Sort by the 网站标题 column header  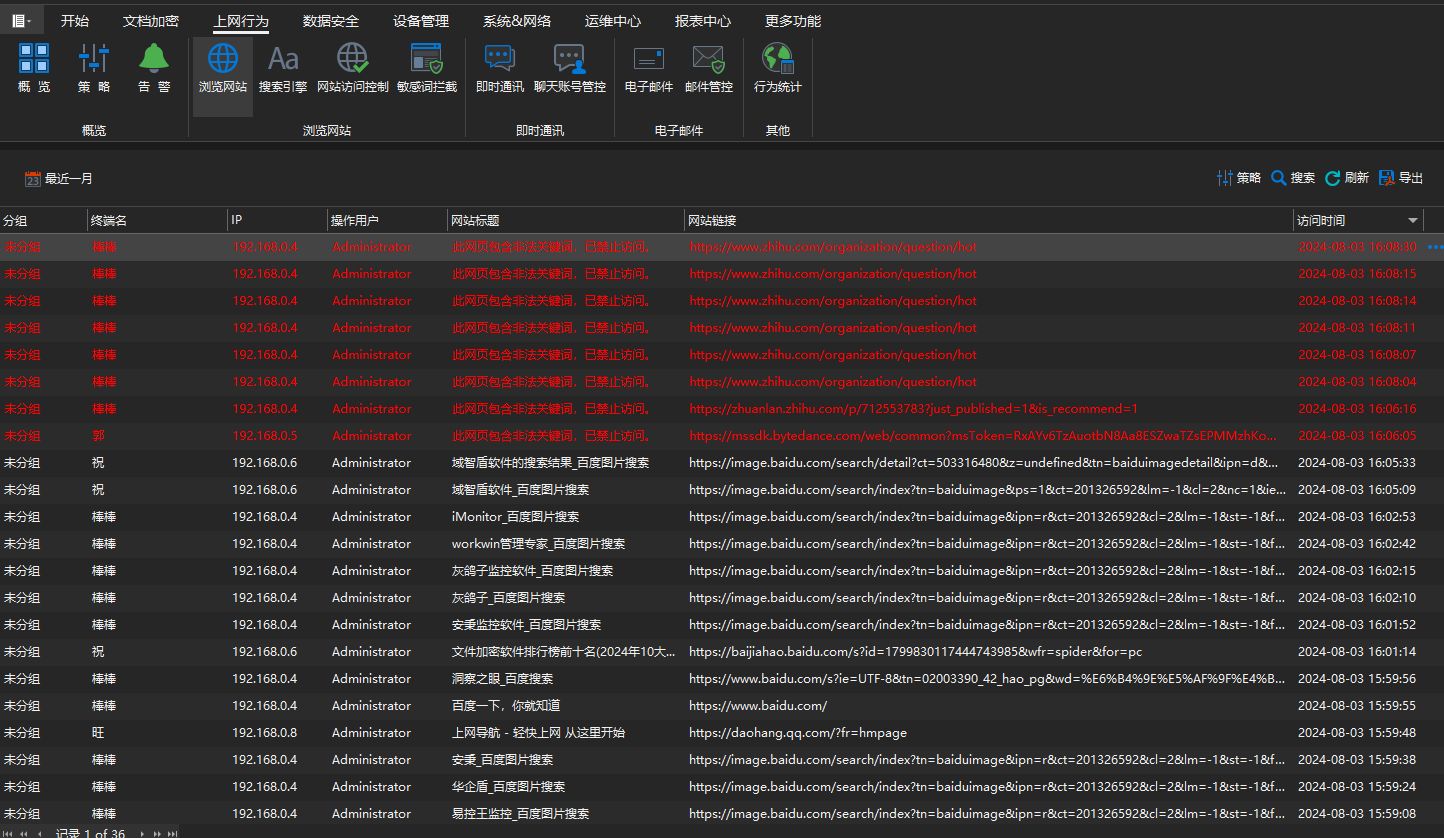pyautogui.click(x=566, y=220)
